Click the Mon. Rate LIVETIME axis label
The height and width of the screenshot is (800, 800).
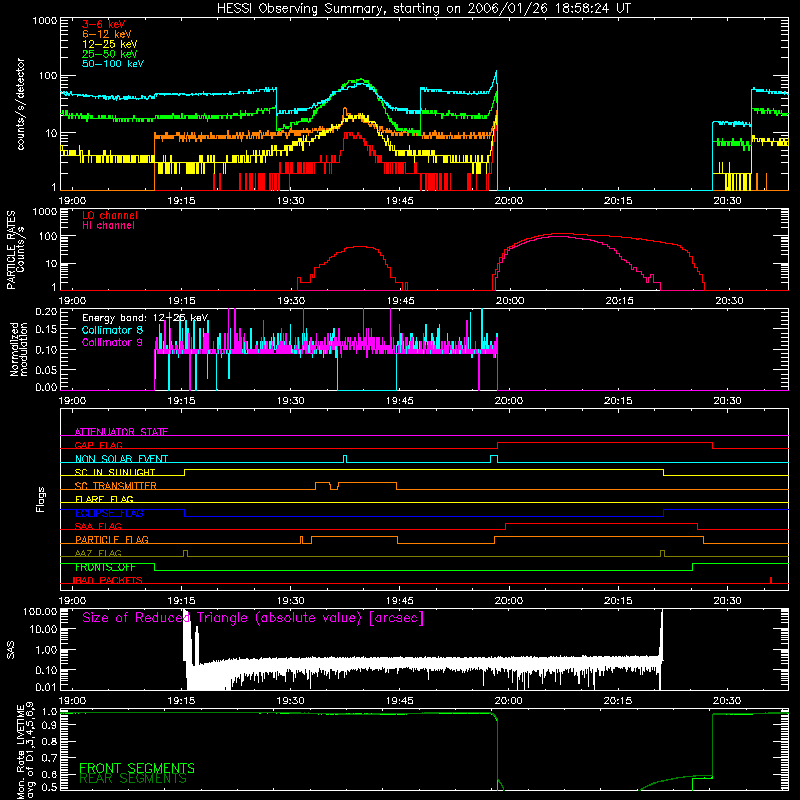coord(25,750)
